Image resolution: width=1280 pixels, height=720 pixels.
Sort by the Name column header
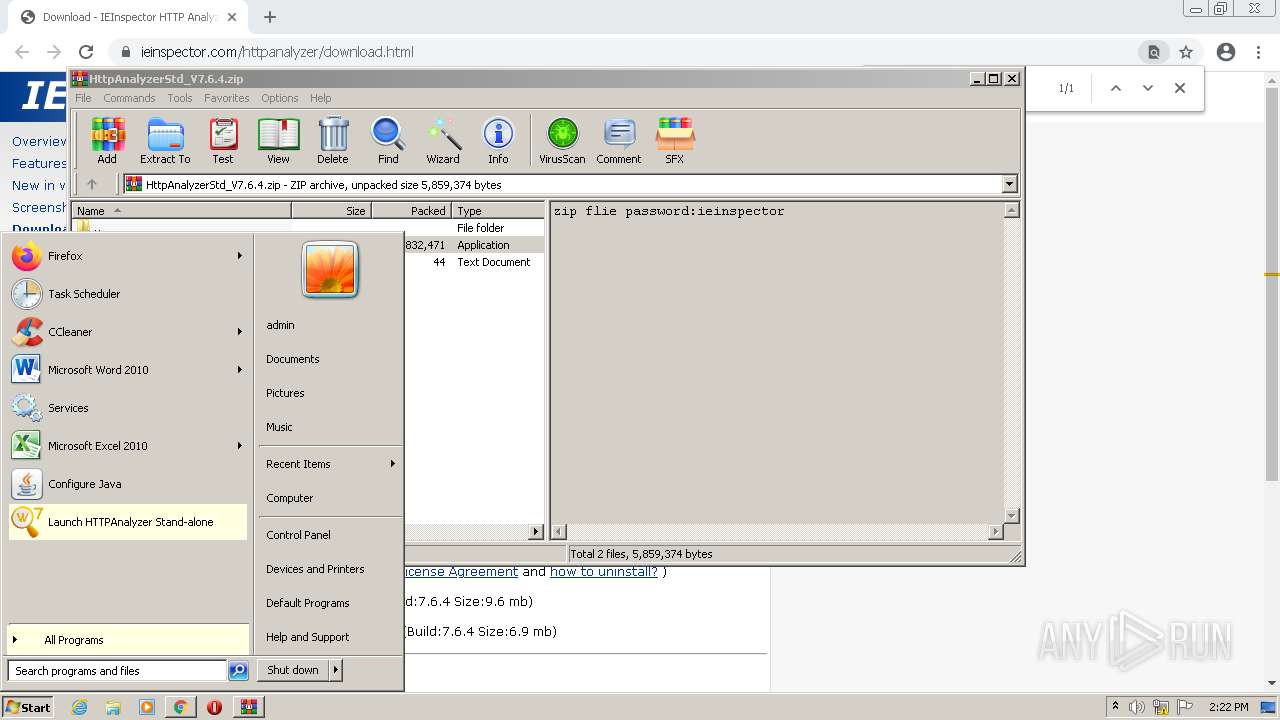pos(181,210)
